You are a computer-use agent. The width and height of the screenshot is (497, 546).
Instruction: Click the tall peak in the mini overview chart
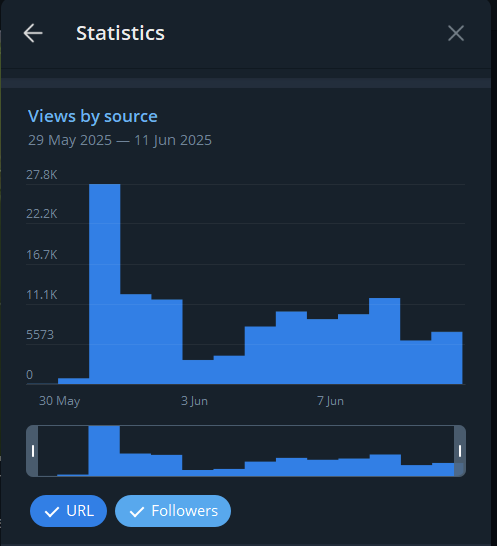pos(104,451)
